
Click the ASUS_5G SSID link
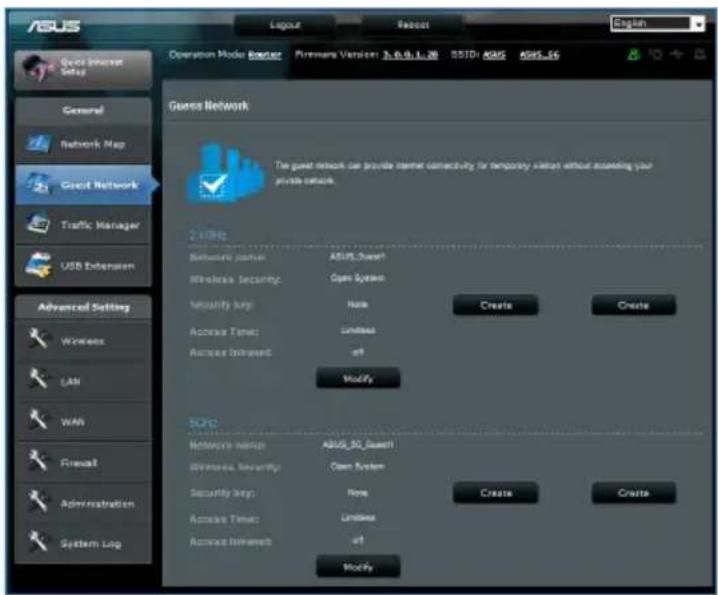(x=539, y=55)
